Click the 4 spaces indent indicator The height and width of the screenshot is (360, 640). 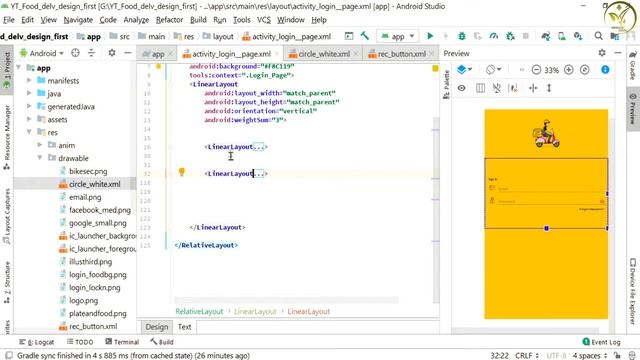[589, 356]
